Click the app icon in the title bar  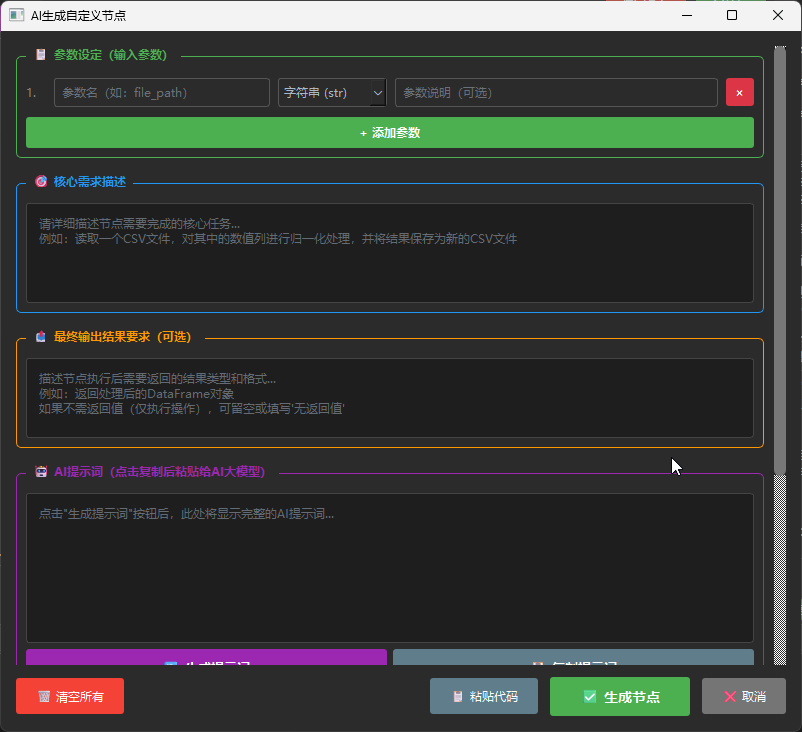point(14,15)
